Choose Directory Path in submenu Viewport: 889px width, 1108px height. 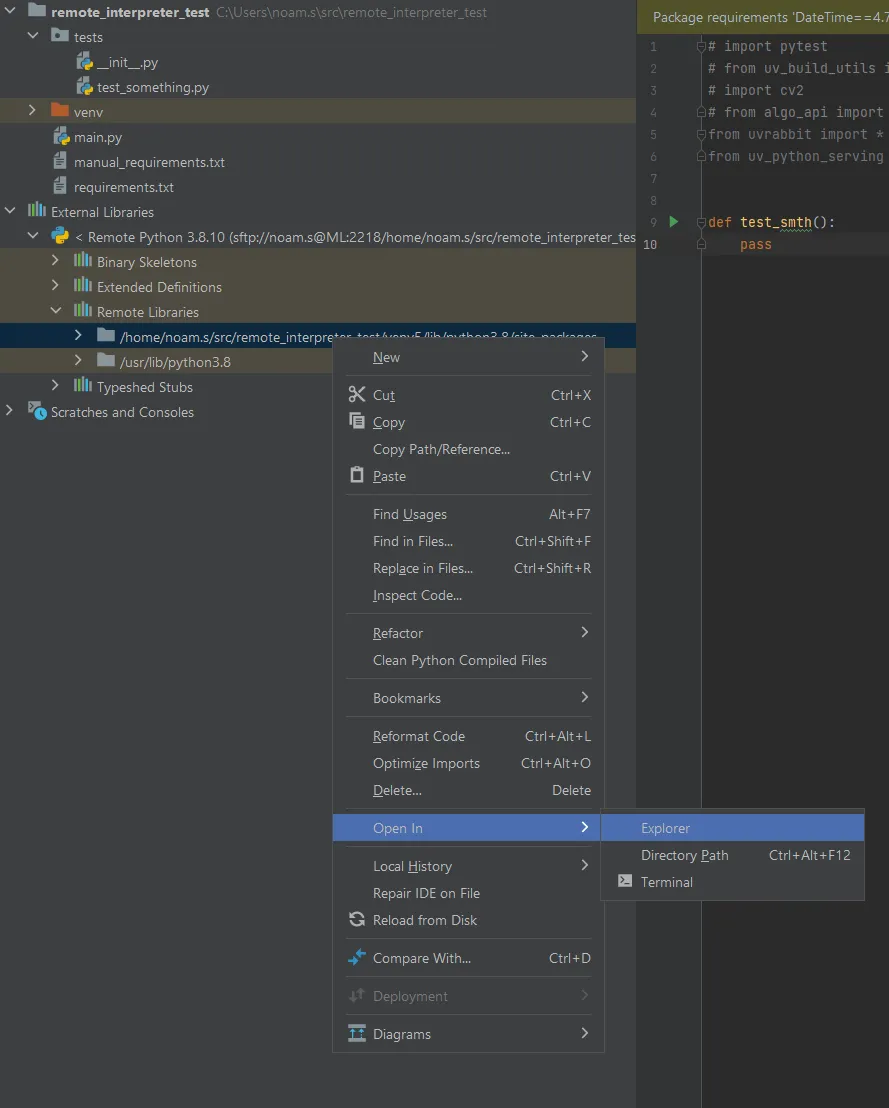tap(732, 854)
